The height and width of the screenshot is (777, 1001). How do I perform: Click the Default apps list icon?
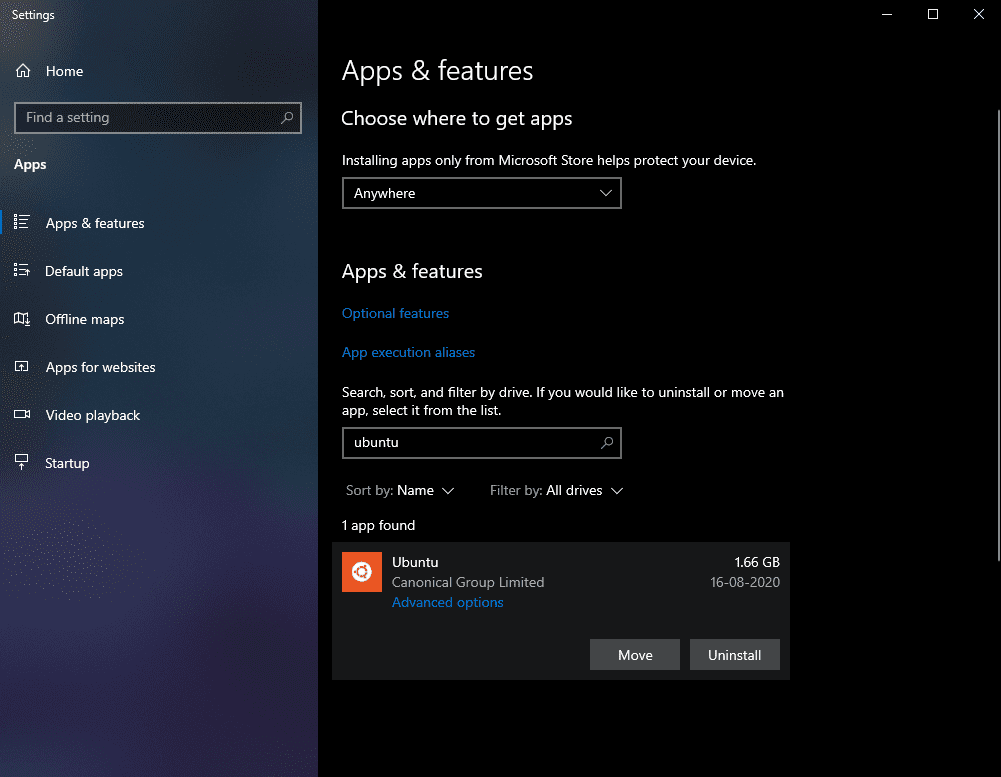22,270
